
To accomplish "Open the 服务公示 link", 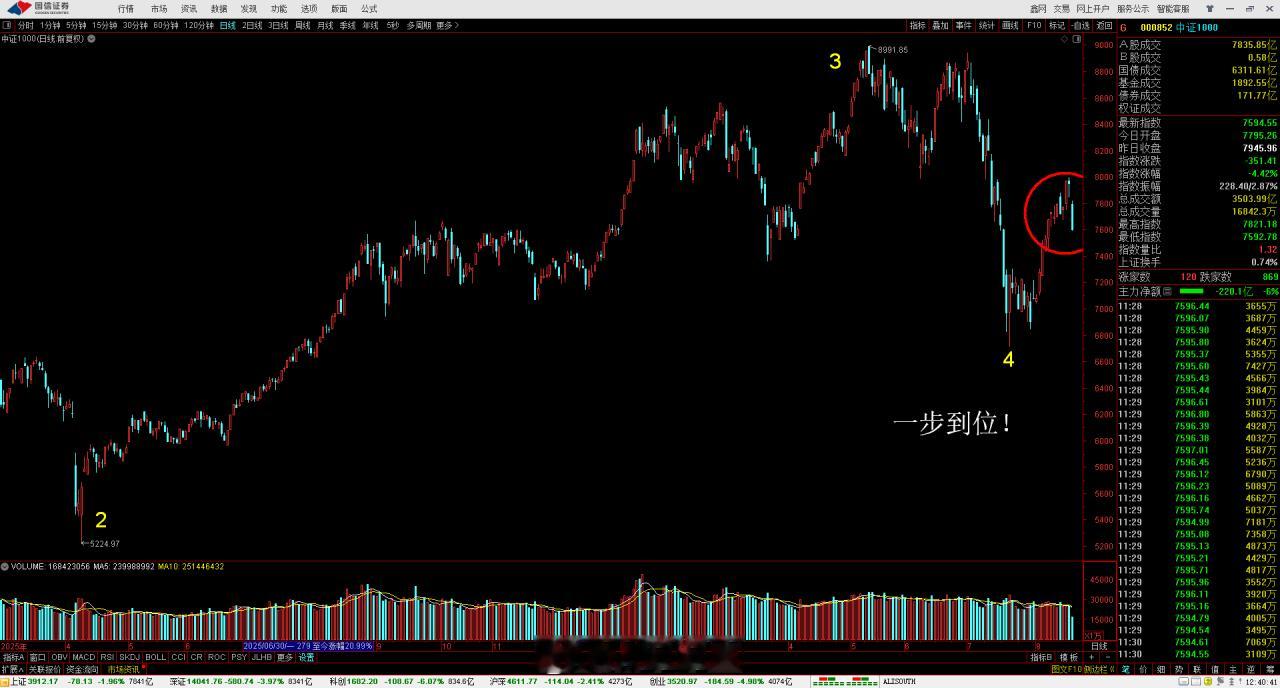I will coord(1133,8).
